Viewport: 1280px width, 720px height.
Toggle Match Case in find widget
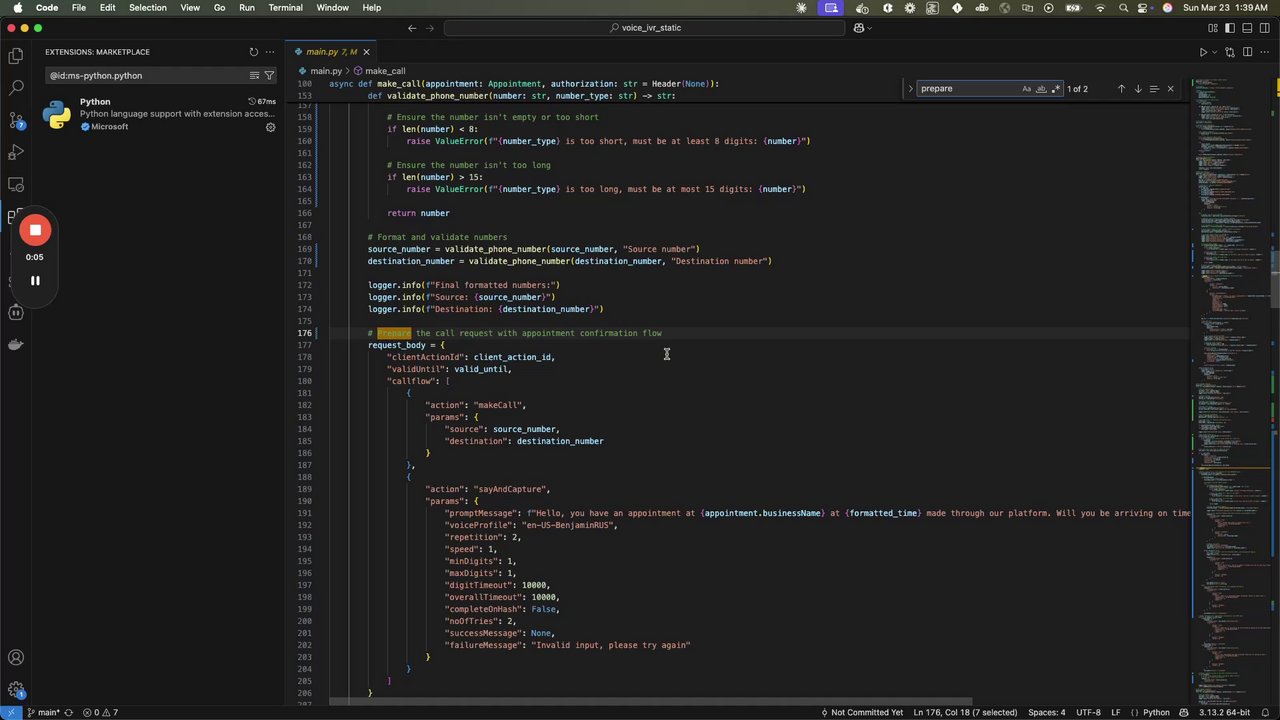point(1026,89)
